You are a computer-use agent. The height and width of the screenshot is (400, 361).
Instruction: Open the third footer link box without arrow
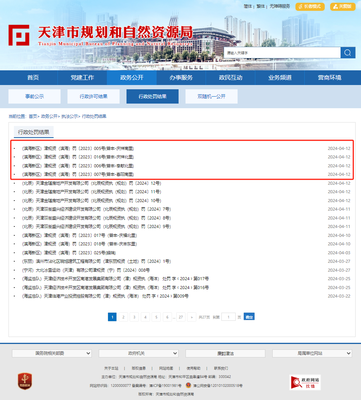(x=225, y=353)
